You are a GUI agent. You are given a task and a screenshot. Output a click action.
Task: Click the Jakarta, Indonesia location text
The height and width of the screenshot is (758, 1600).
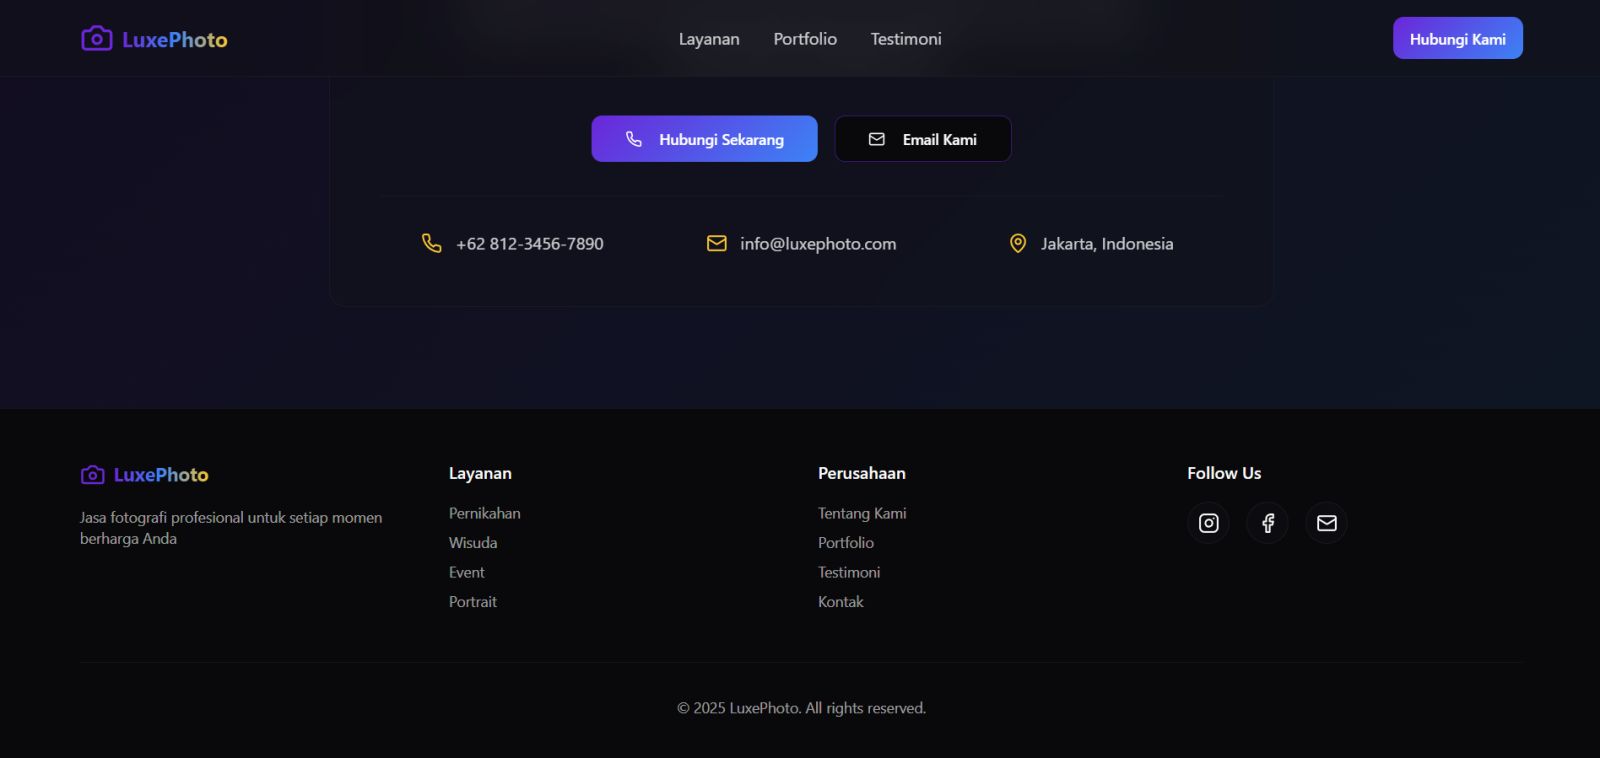[1107, 244]
